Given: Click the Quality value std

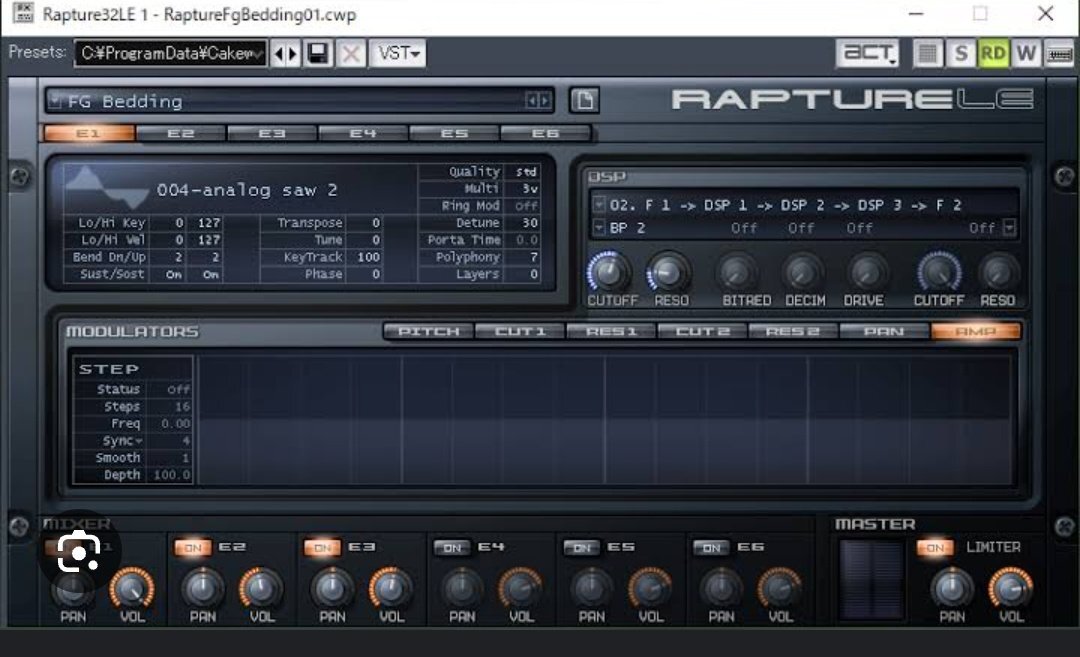Looking at the screenshot, I should point(526,171).
